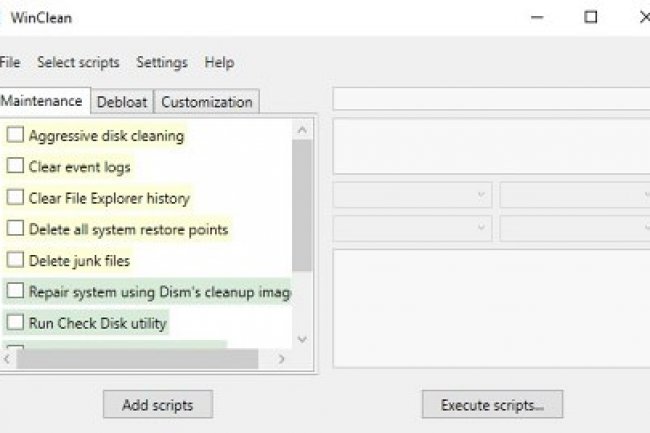Screen dimensions: 650x433
Task: Open the Help menu
Action: point(219,62)
